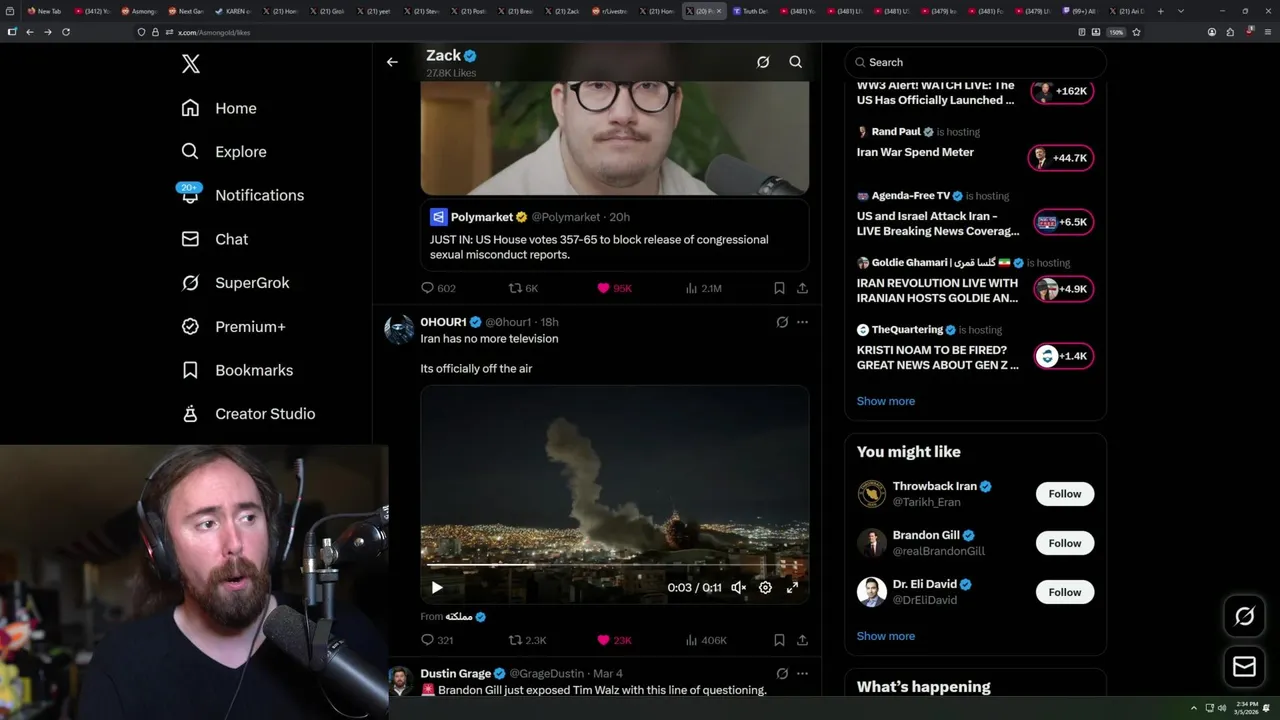Open Bookmarks in the sidebar

[x=237, y=370]
